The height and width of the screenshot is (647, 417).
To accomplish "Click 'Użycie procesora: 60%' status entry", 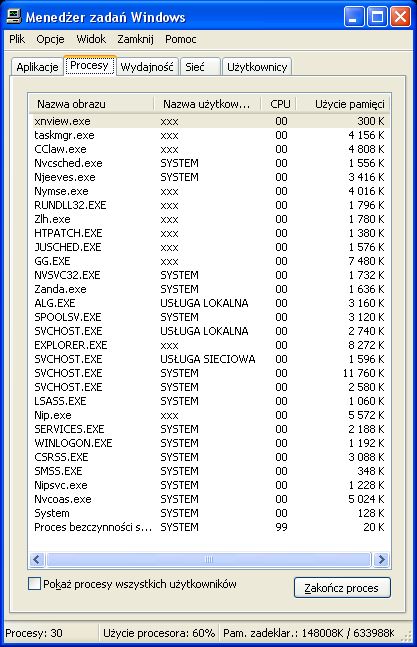I will tap(159, 633).
